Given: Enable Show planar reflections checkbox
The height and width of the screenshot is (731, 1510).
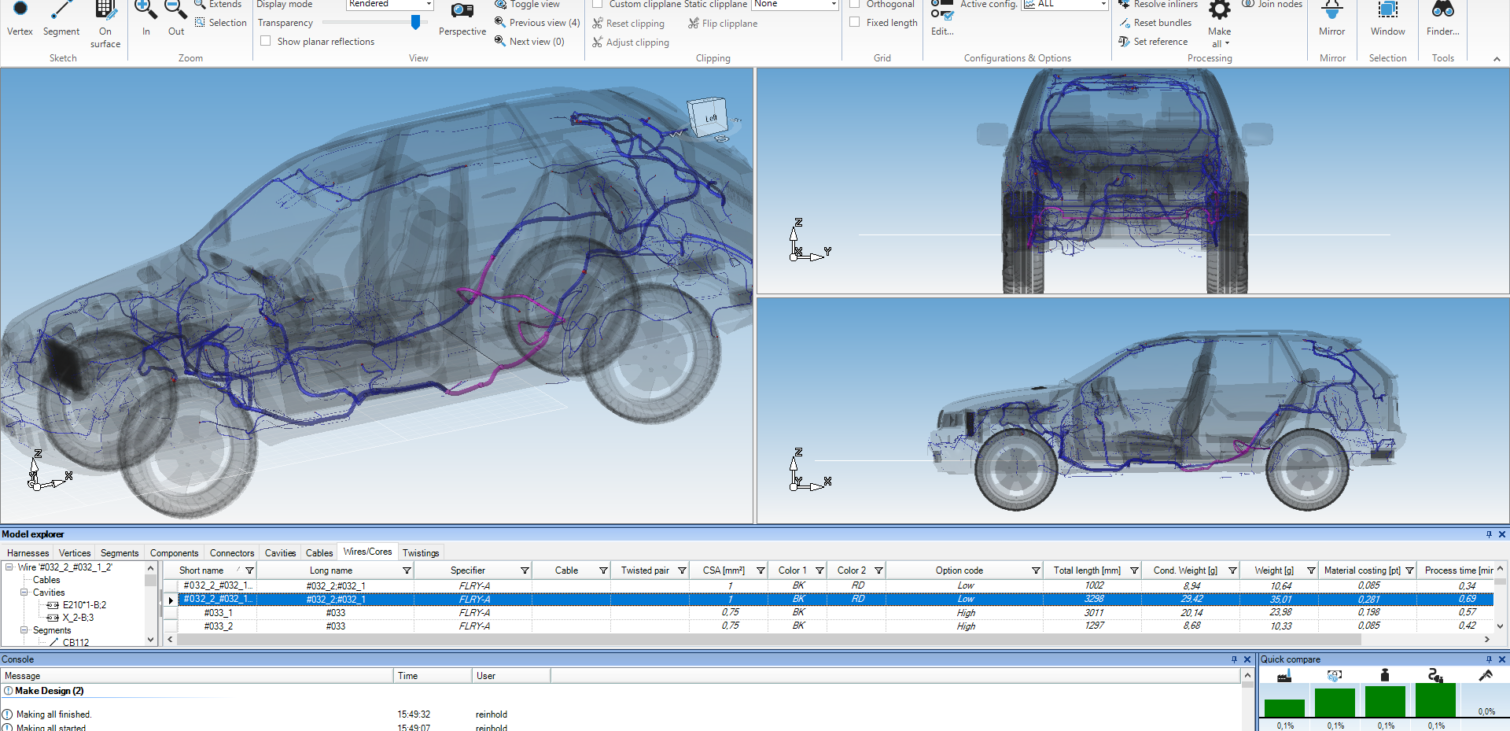Looking at the screenshot, I should (x=265, y=42).
